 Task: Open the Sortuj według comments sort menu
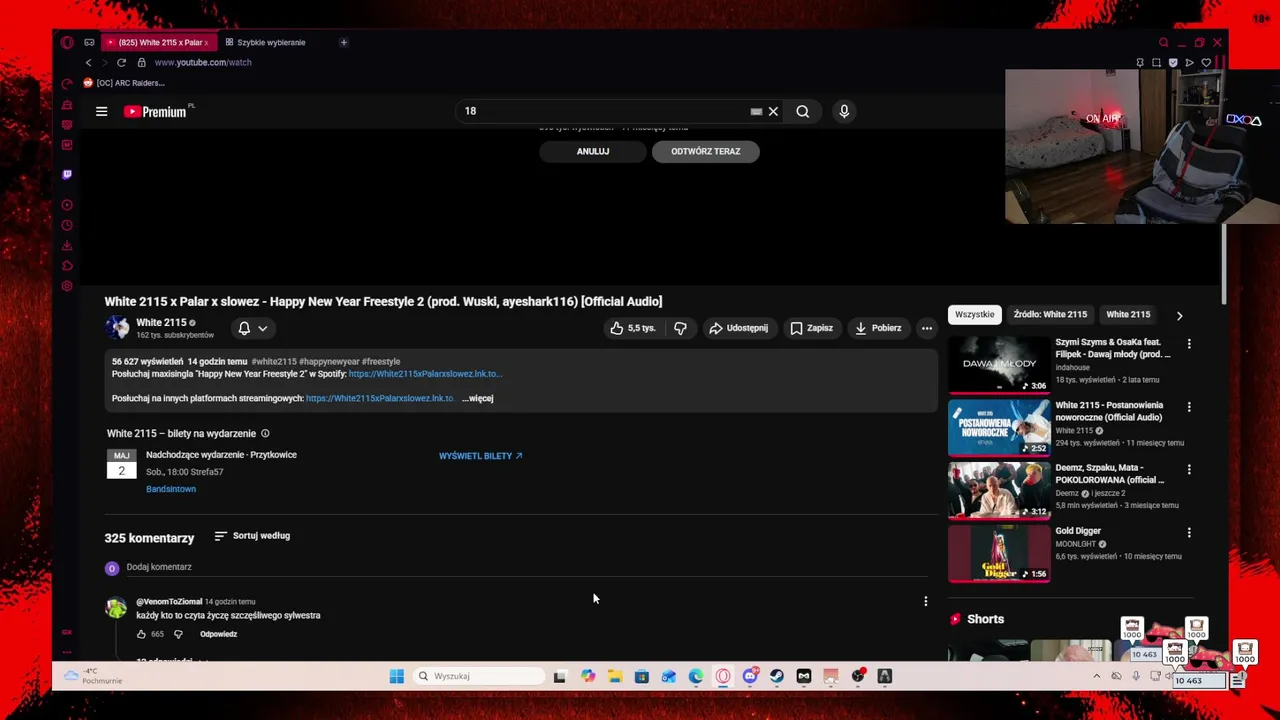(252, 536)
